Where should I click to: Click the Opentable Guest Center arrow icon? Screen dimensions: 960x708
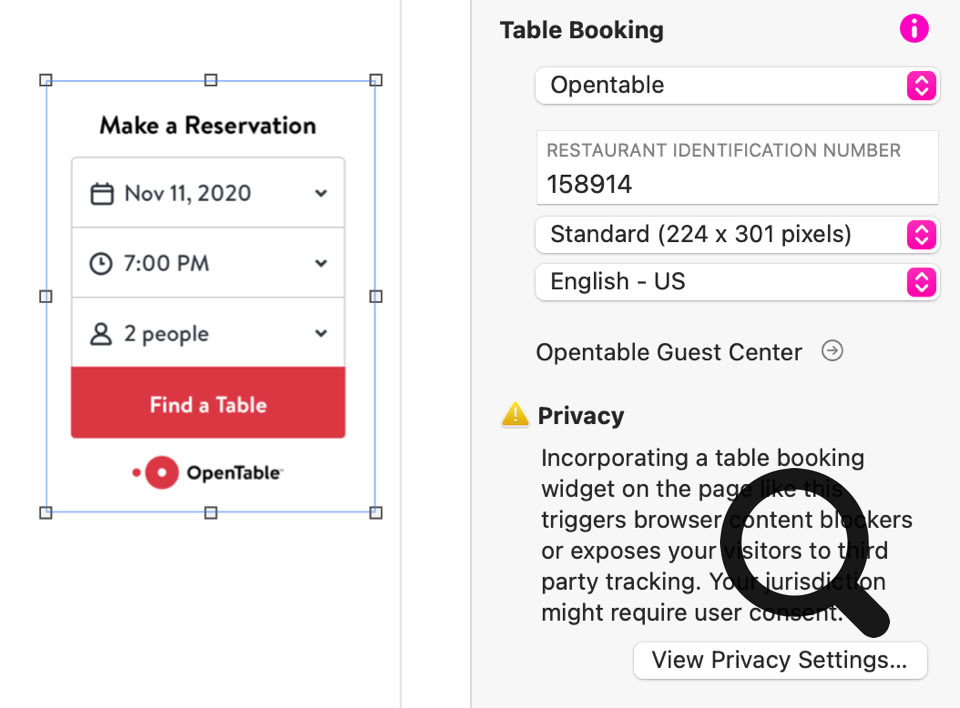[x=832, y=351]
